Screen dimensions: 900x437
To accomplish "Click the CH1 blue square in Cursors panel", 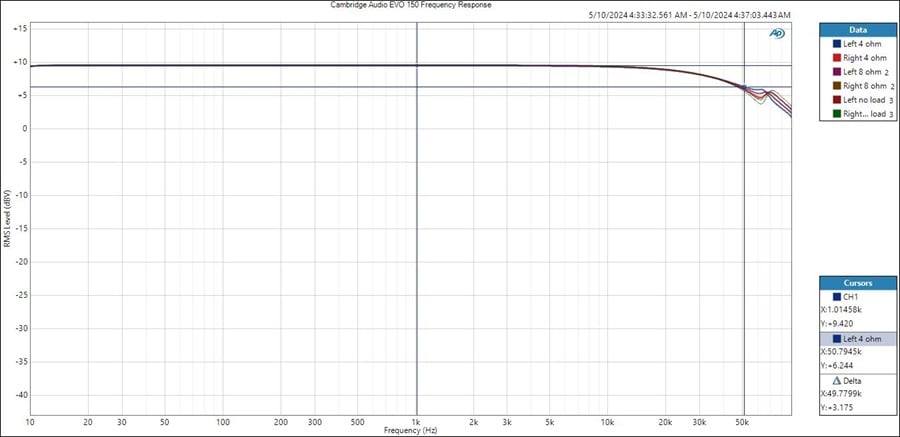I will 836,297.
